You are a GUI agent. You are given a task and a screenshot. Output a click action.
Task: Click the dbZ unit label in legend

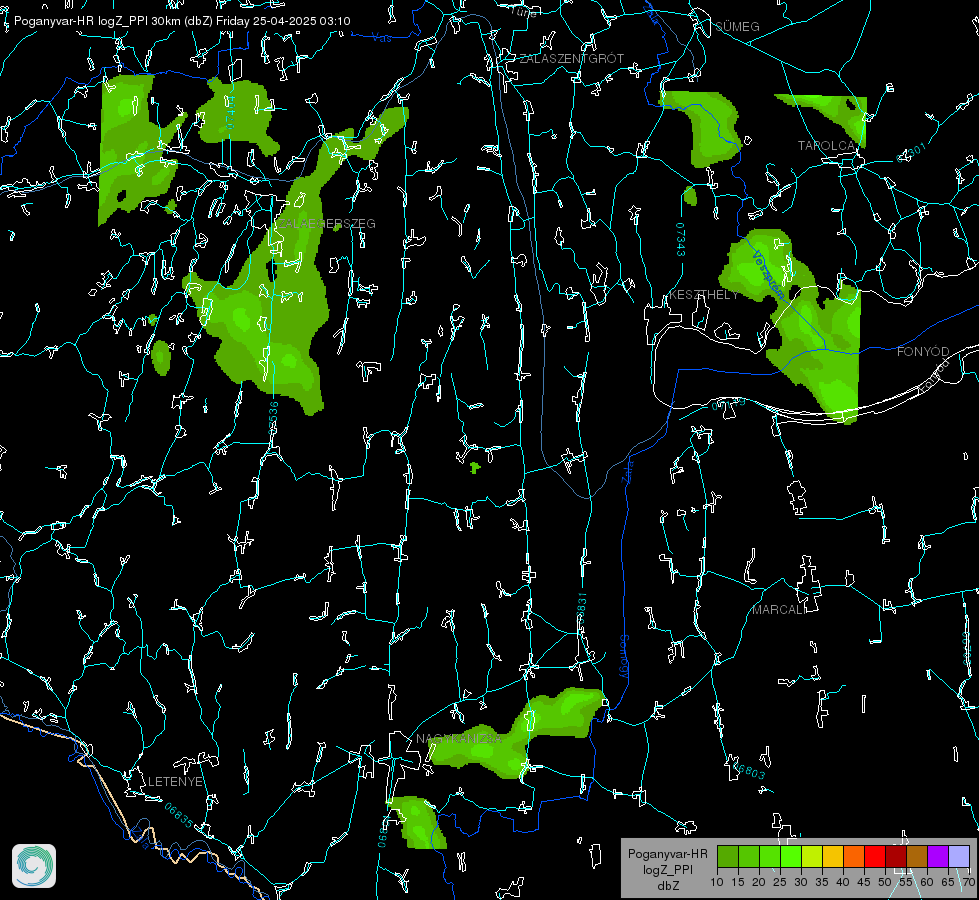[x=667, y=886]
